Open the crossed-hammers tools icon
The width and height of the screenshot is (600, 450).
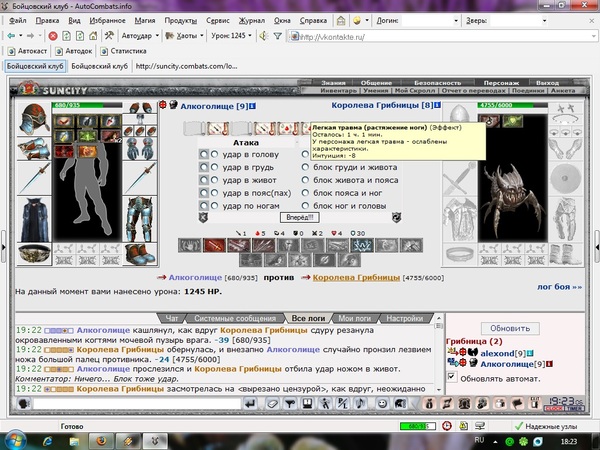click(109, 36)
